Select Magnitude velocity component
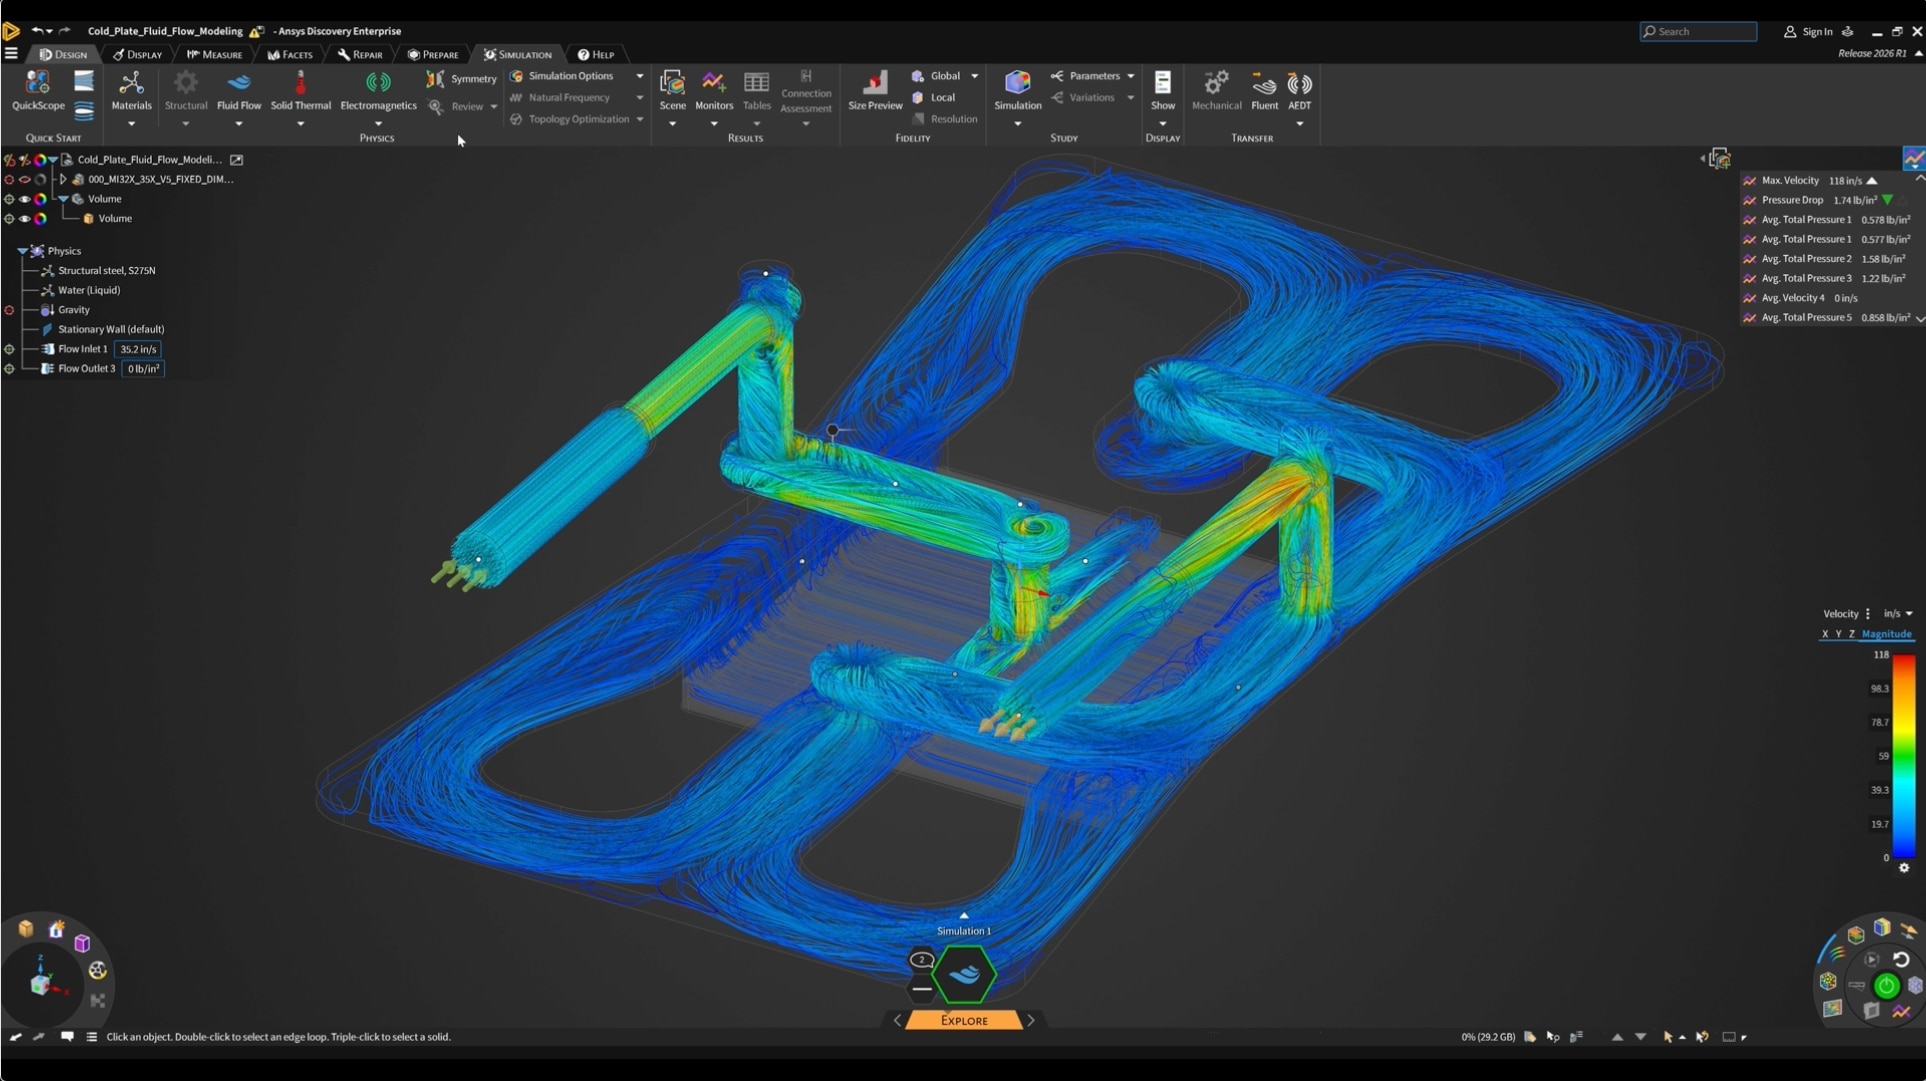The image size is (1926, 1081). [1887, 634]
